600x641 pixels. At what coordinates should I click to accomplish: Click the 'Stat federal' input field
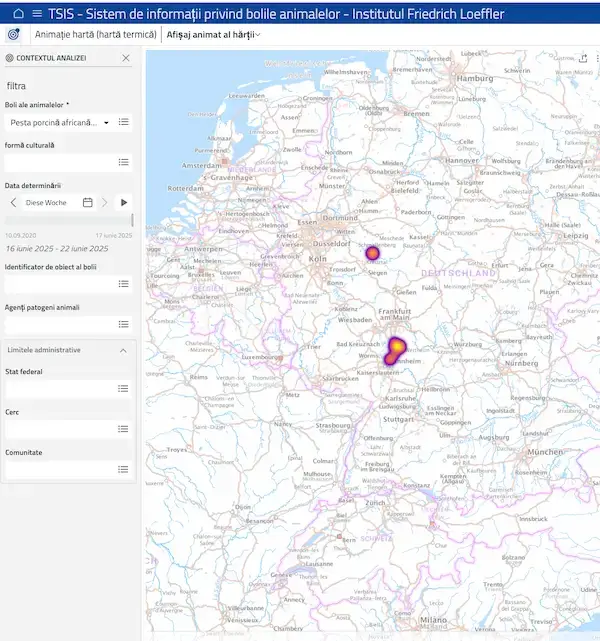(x=60, y=389)
